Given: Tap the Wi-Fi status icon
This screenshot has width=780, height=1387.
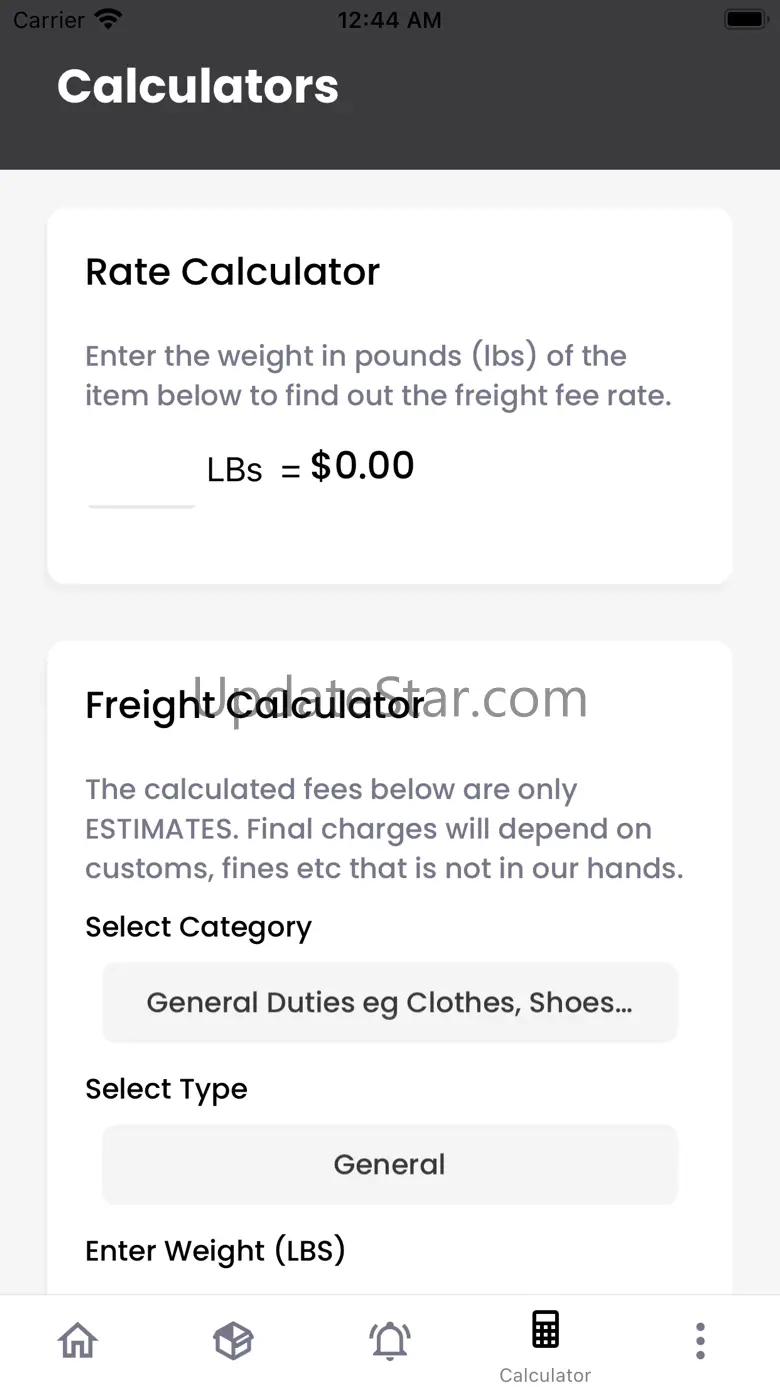Looking at the screenshot, I should coord(107,19).
